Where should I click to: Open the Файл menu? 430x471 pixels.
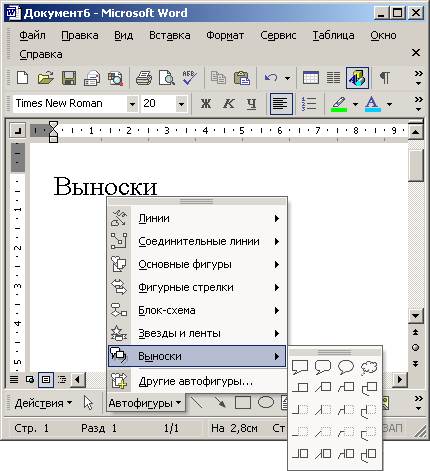click(32, 35)
